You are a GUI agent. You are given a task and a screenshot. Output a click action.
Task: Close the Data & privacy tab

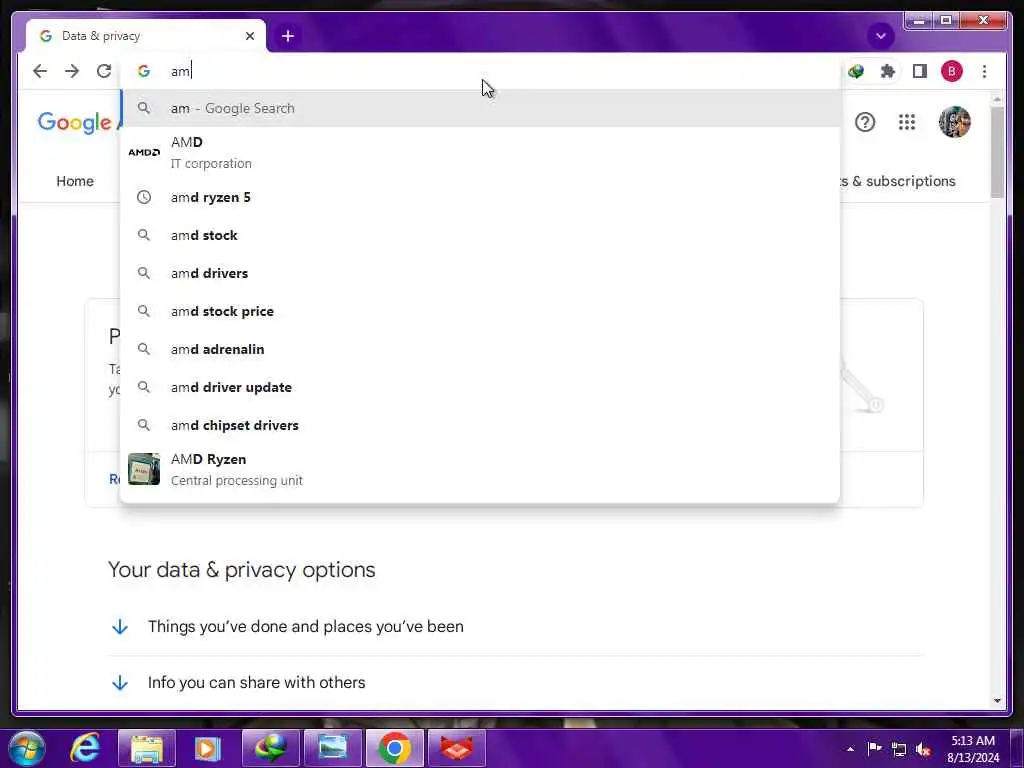tap(249, 36)
